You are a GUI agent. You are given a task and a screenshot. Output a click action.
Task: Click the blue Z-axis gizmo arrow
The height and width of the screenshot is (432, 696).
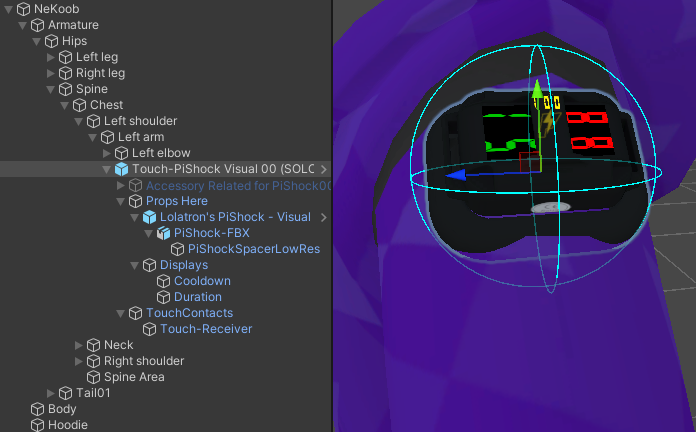coord(456,175)
